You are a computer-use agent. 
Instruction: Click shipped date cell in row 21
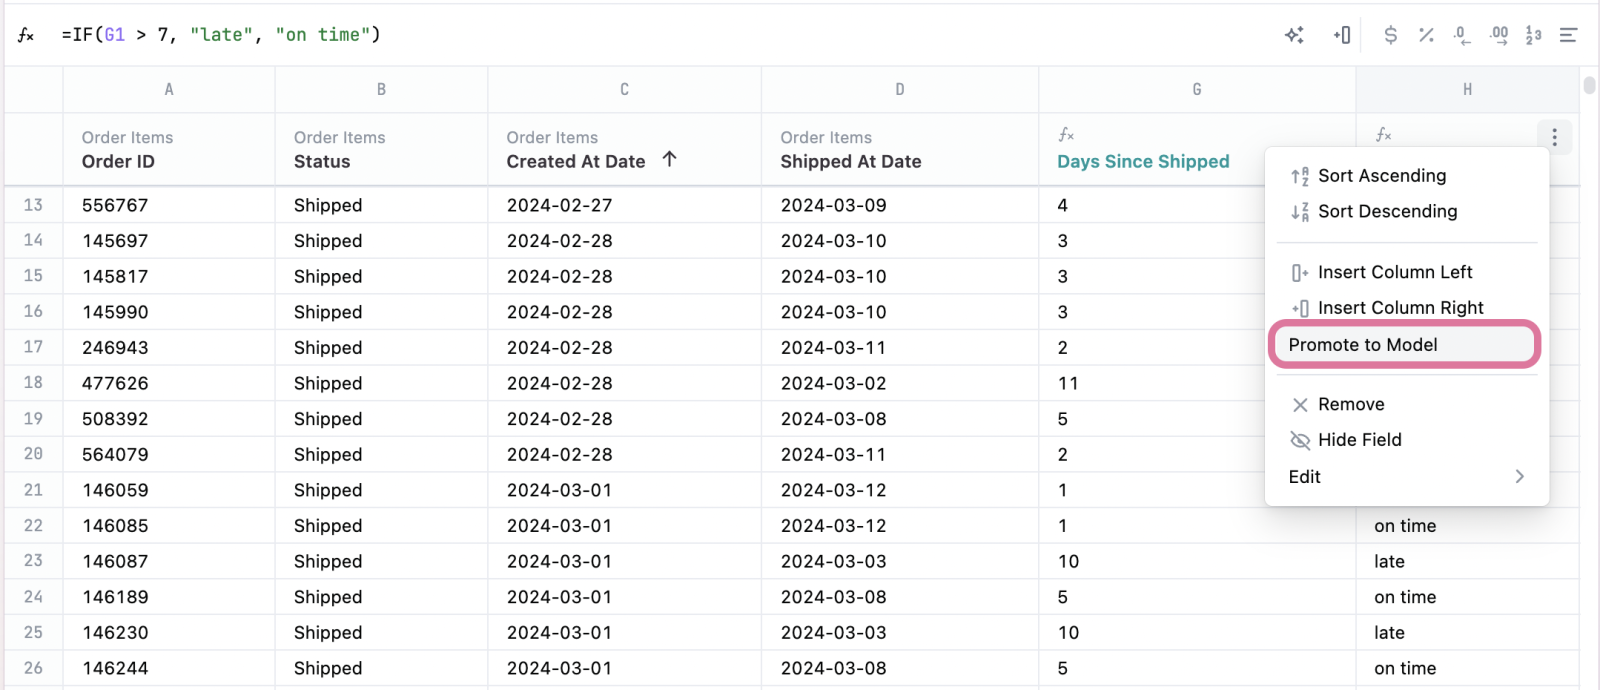900,490
